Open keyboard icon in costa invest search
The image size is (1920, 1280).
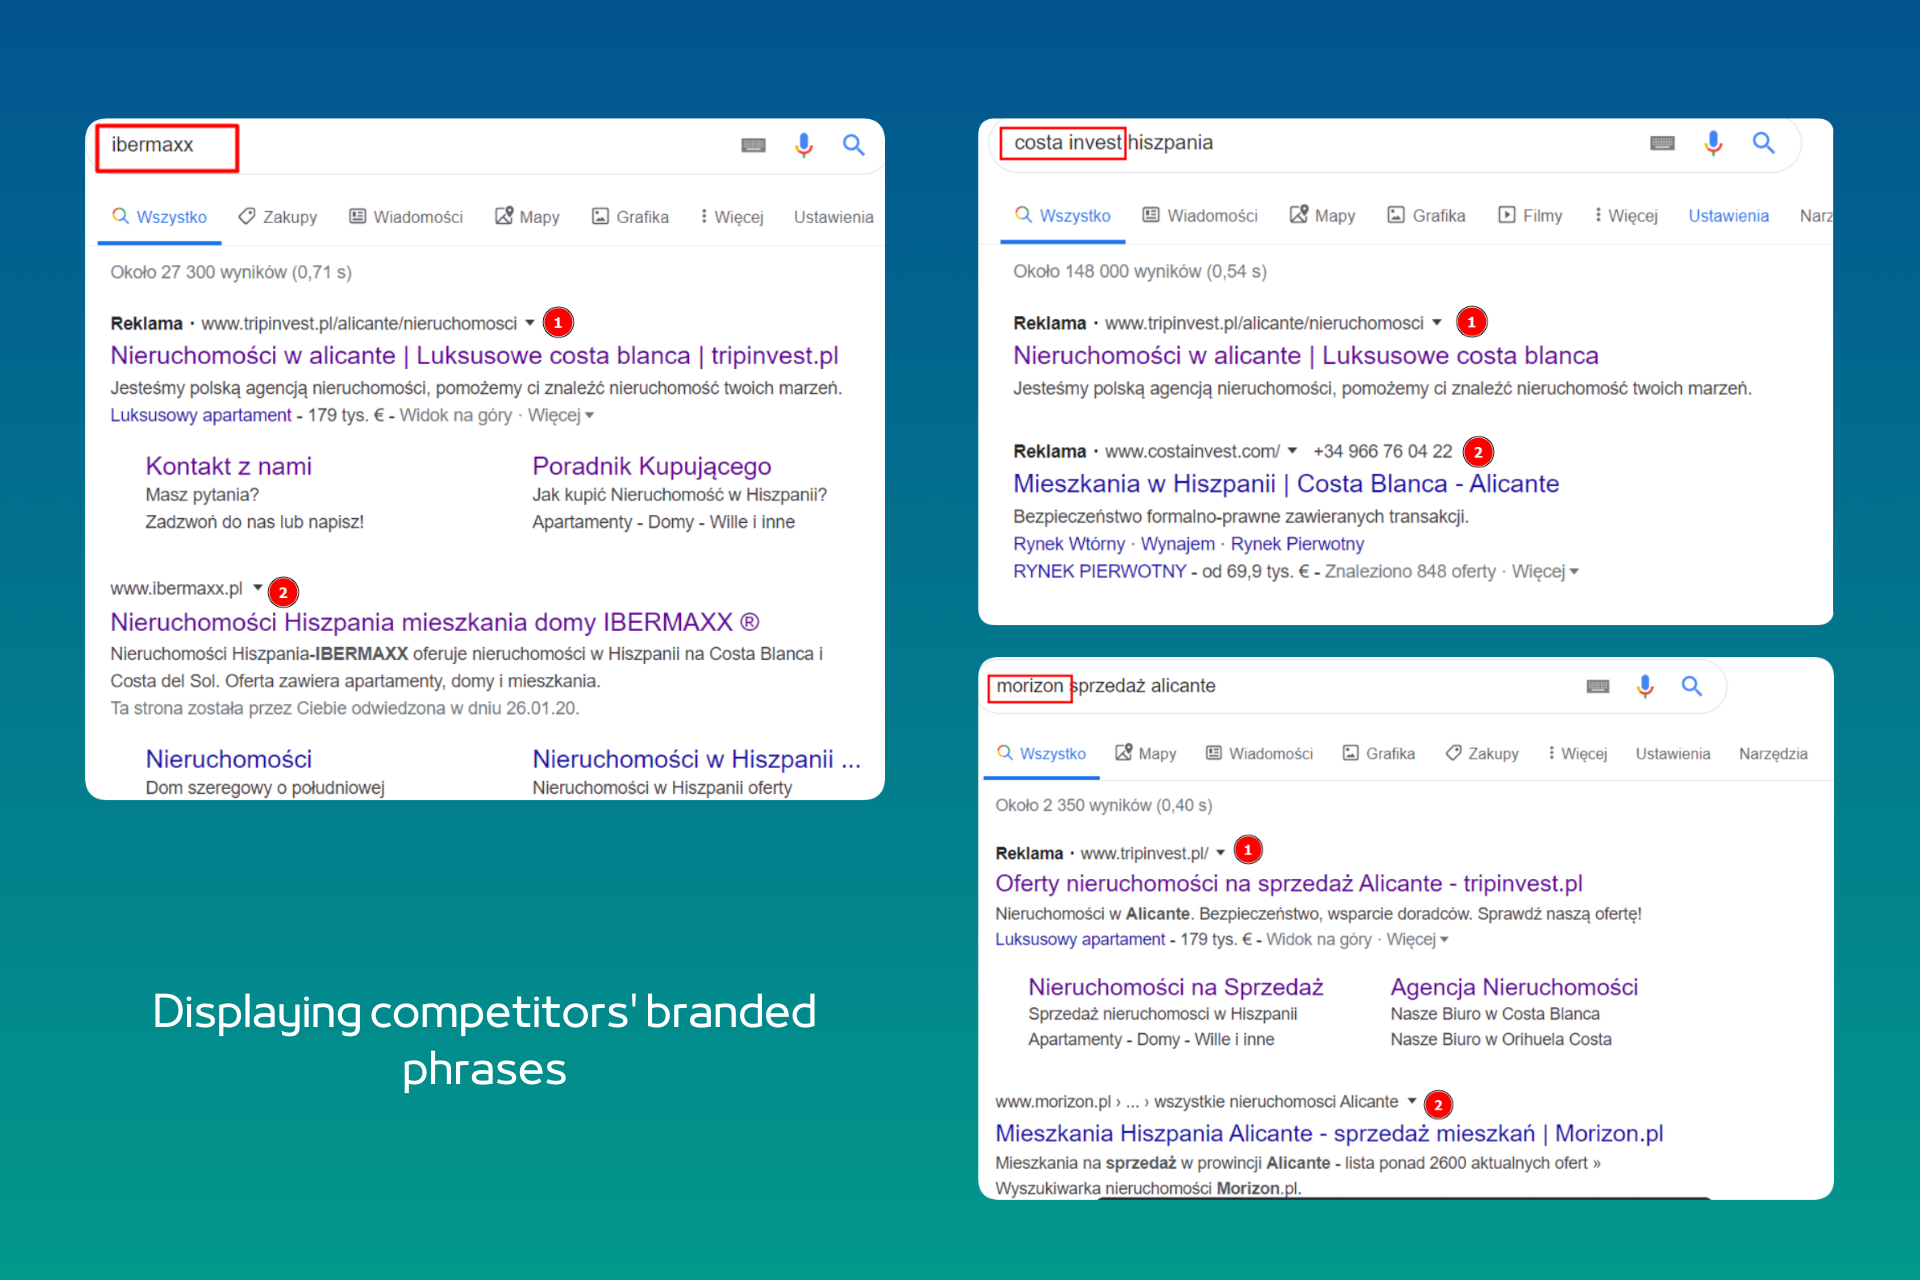1662,143
